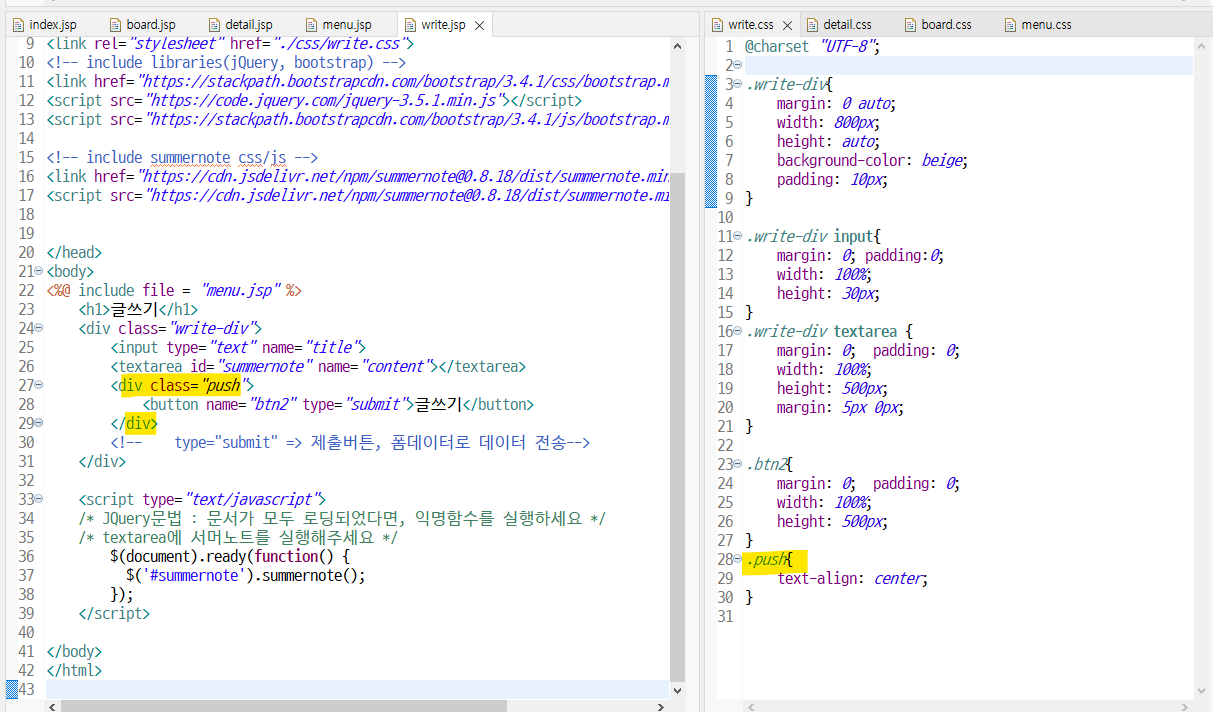1213x712 pixels.
Task: Click "write-div" class value on line 24
Action: (x=213, y=328)
